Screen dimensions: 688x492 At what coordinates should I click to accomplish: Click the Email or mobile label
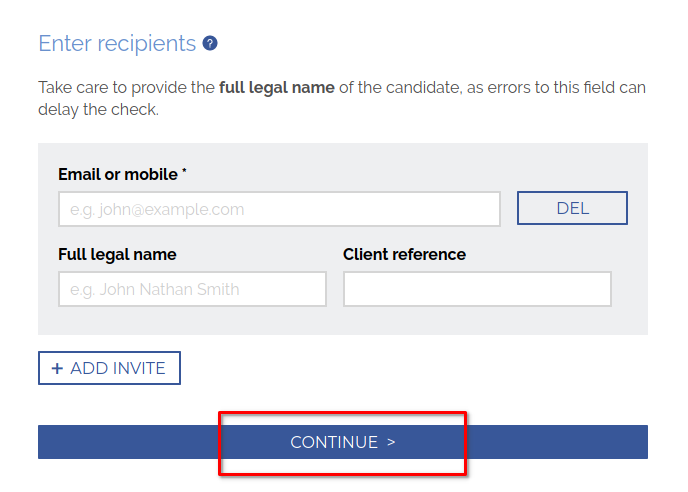coord(117,174)
